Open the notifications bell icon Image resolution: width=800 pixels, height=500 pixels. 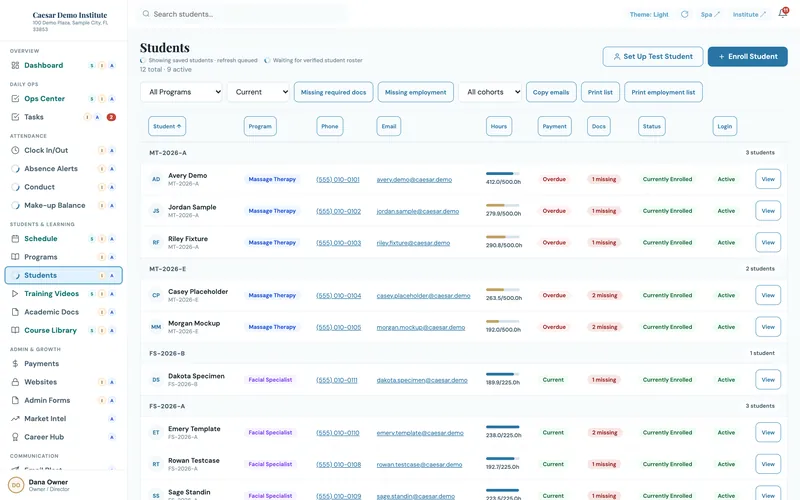(x=782, y=14)
